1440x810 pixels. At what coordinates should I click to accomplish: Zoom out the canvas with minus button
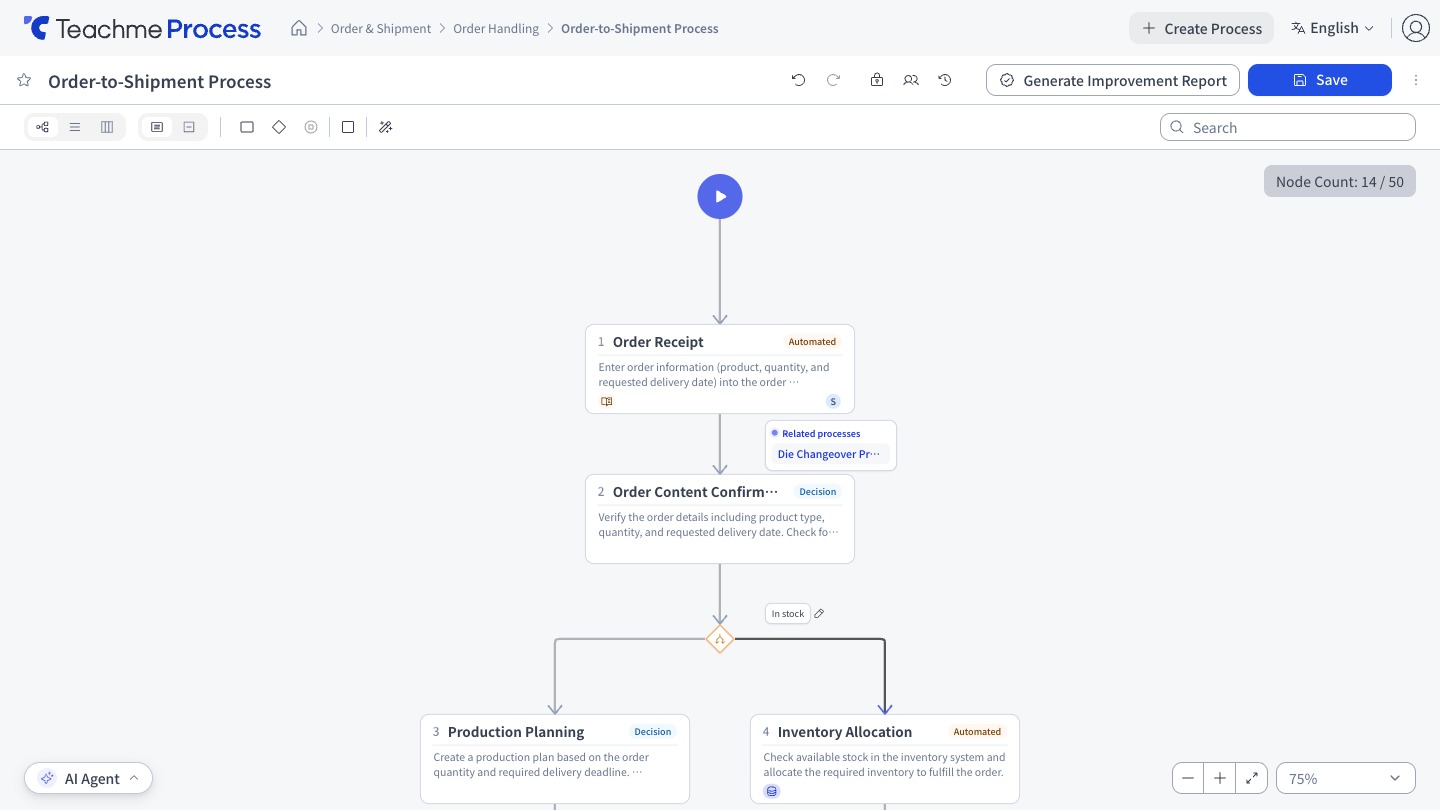click(x=1188, y=778)
